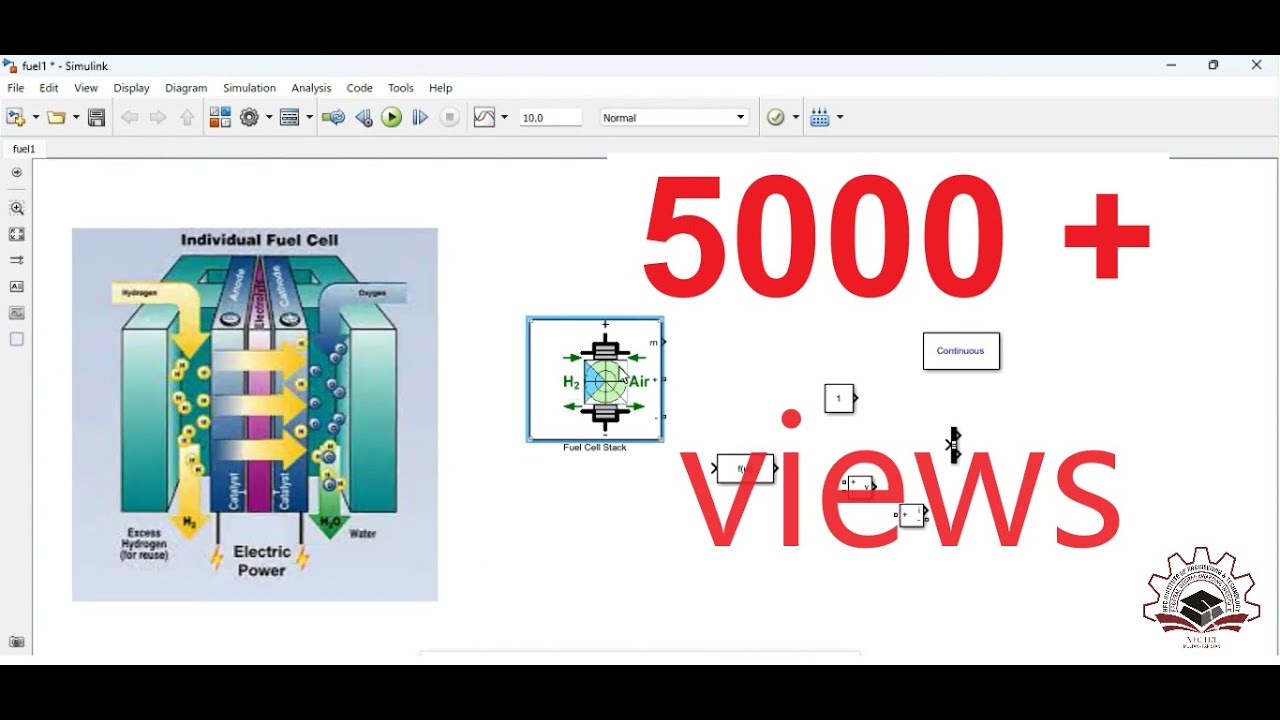
Task: Expand the Data Inspector dropdown arrow
Action: [x=504, y=118]
